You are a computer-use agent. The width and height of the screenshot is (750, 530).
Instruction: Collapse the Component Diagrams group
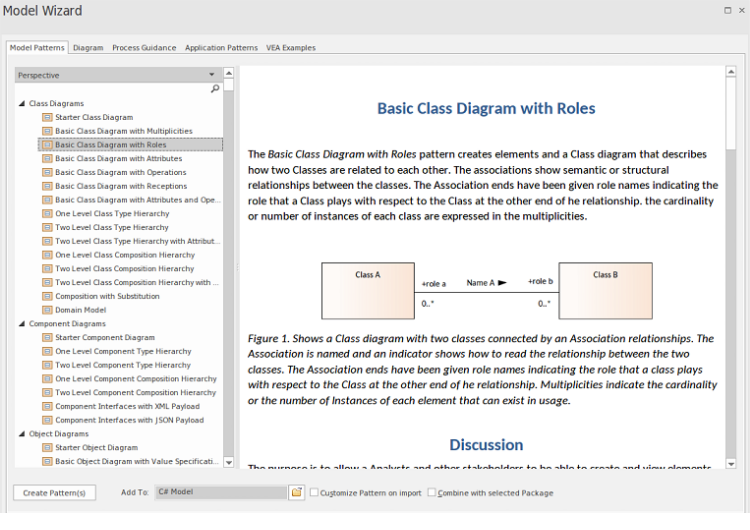click(22, 324)
